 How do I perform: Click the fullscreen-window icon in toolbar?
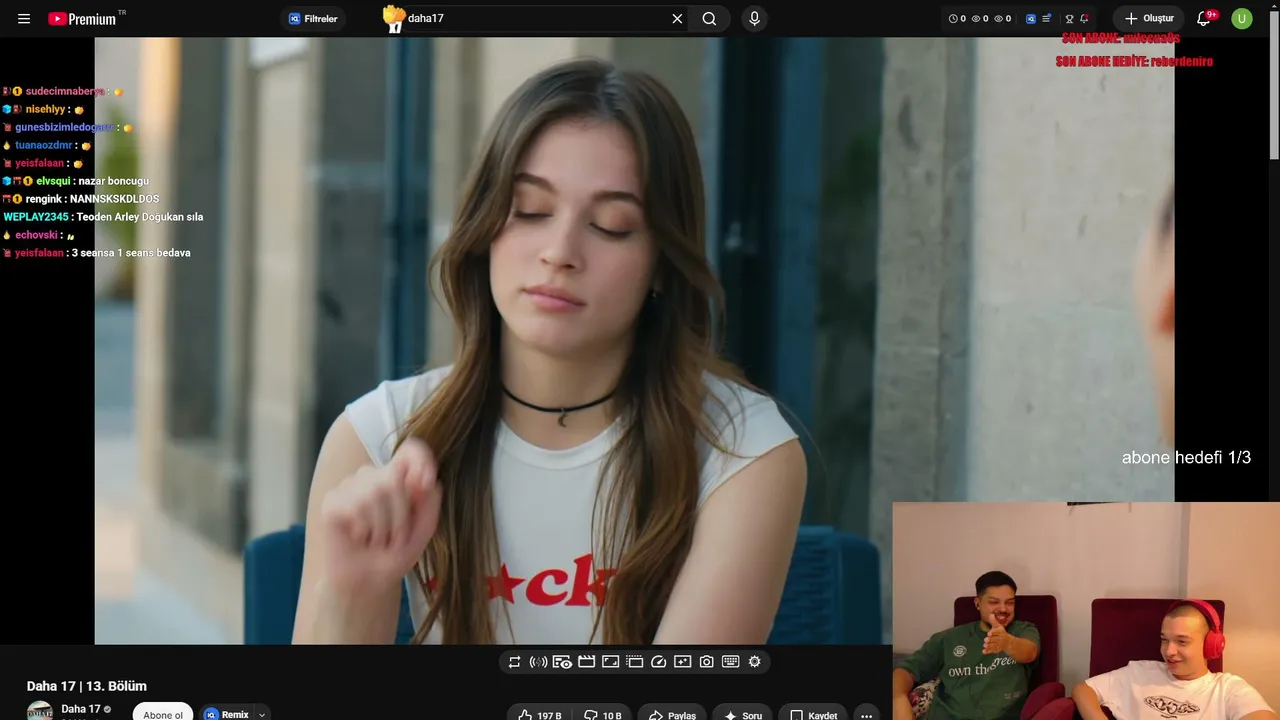point(611,662)
